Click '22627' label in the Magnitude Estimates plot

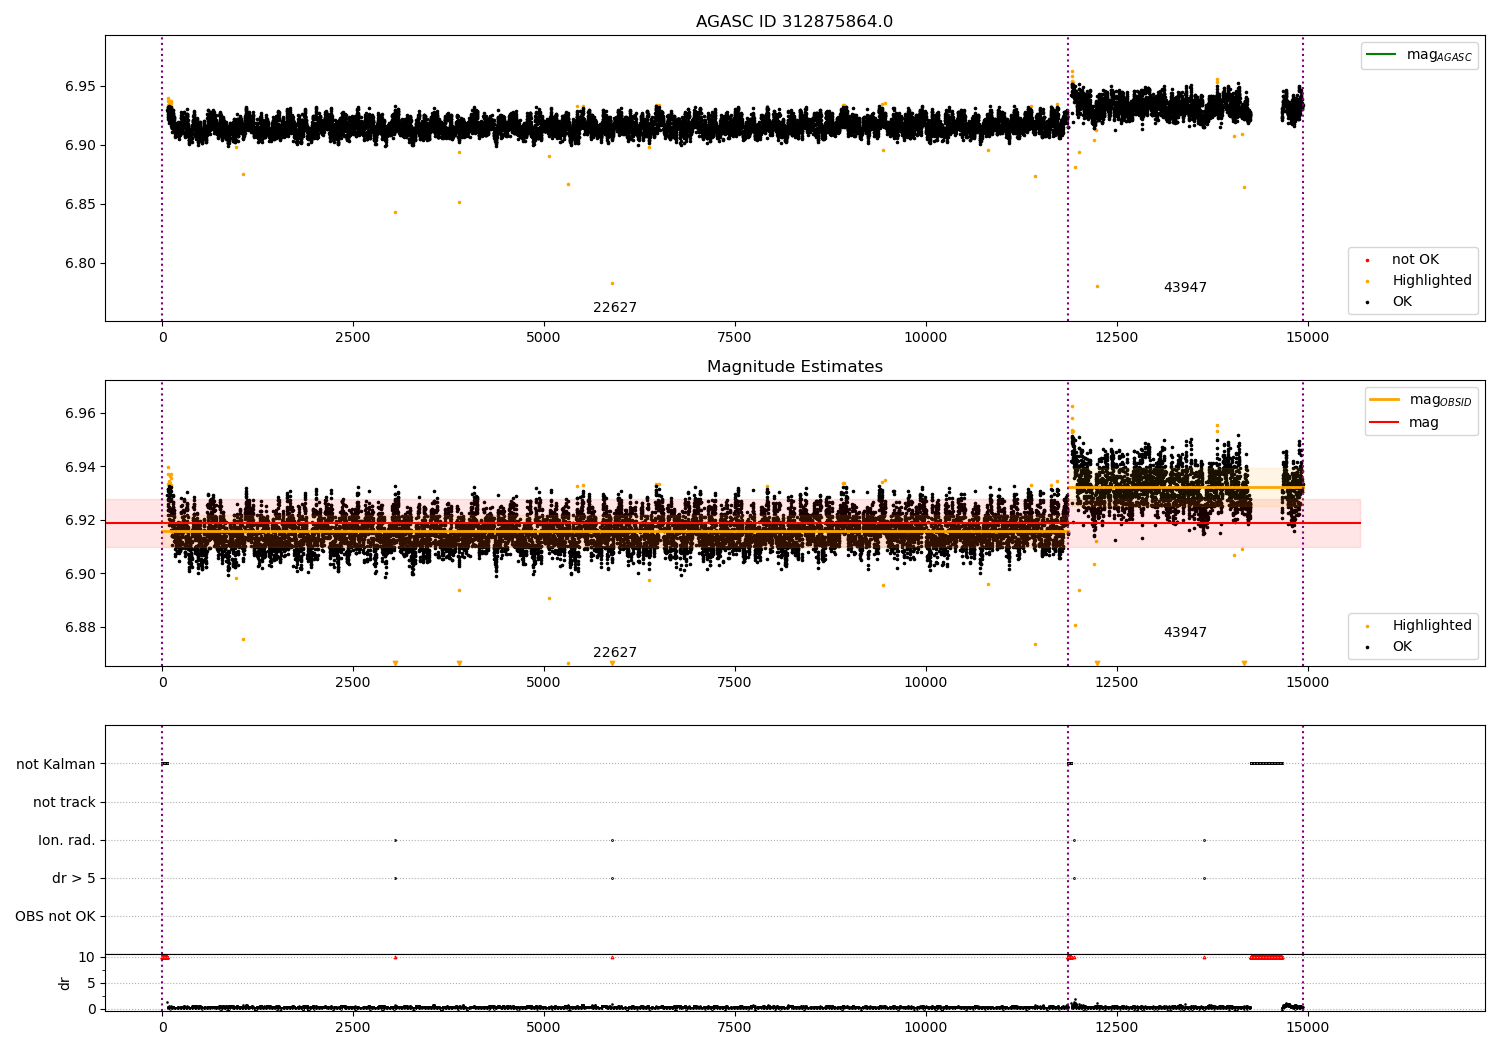coord(615,653)
